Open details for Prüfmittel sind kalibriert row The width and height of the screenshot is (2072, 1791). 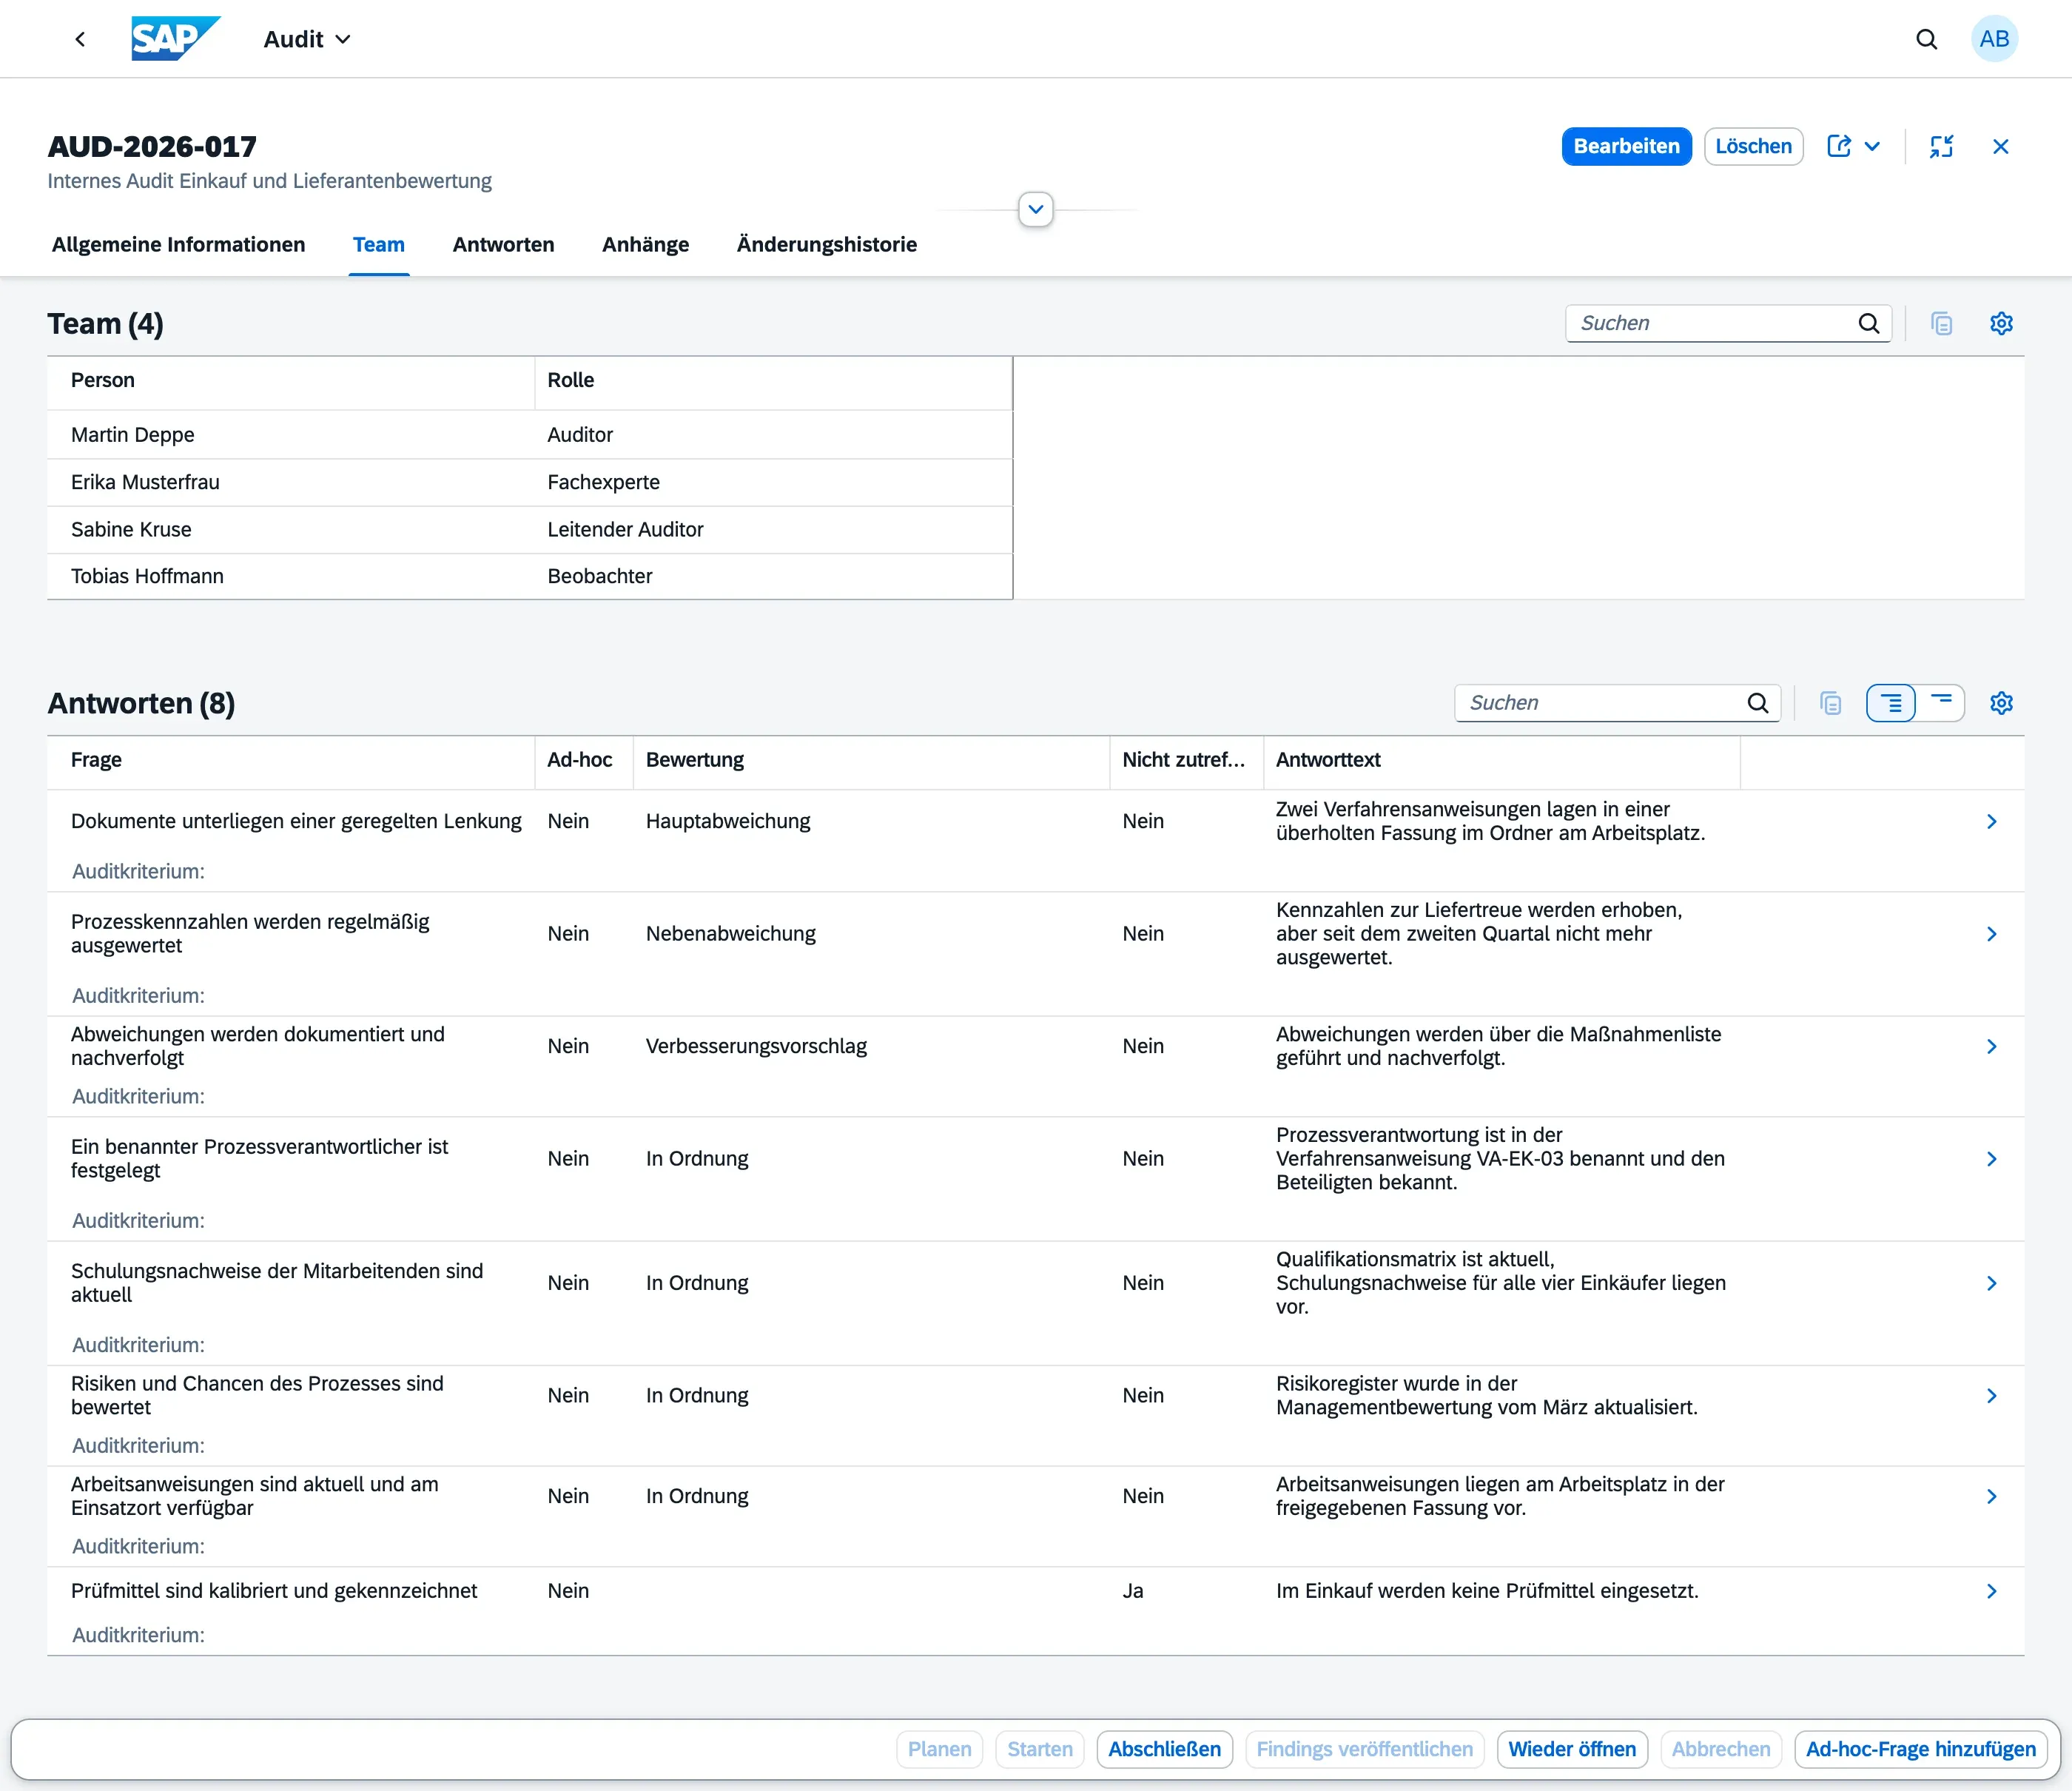tap(1991, 1590)
